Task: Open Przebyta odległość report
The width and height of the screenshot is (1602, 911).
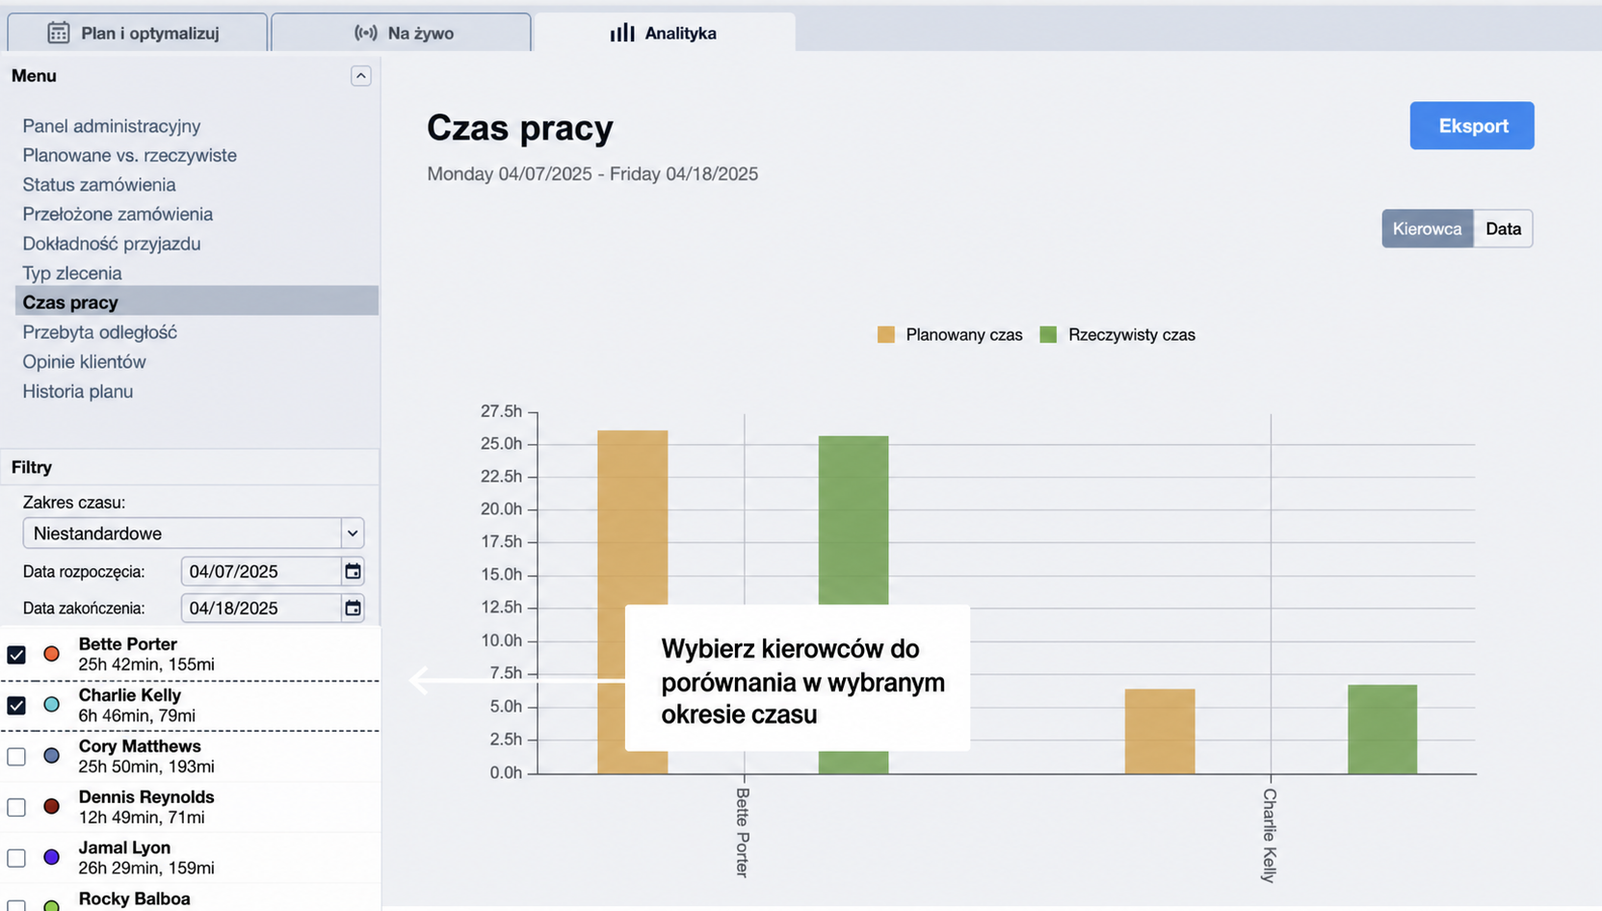Action: [x=100, y=332]
